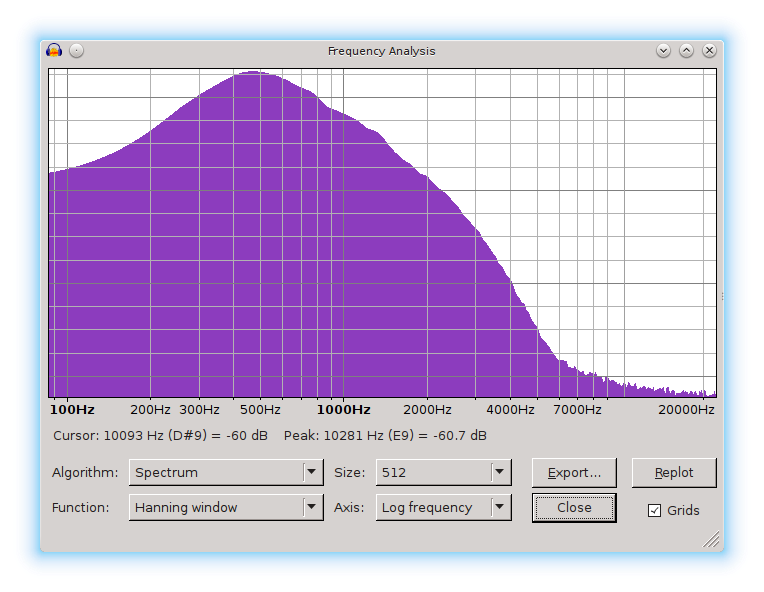Image resolution: width=764 pixels, height=592 pixels.
Task: Click the 200Hz axis label
Action: point(150,410)
